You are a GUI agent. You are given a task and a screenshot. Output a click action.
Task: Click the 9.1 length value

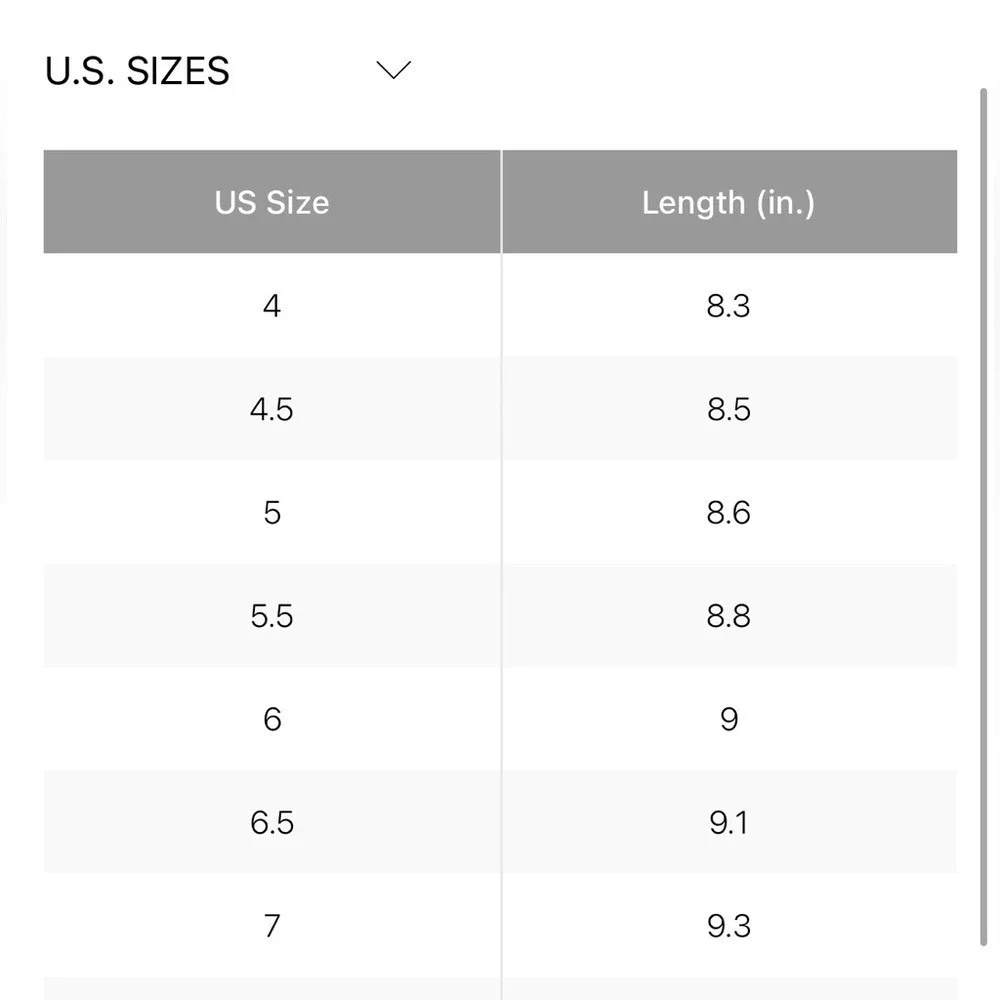click(728, 822)
